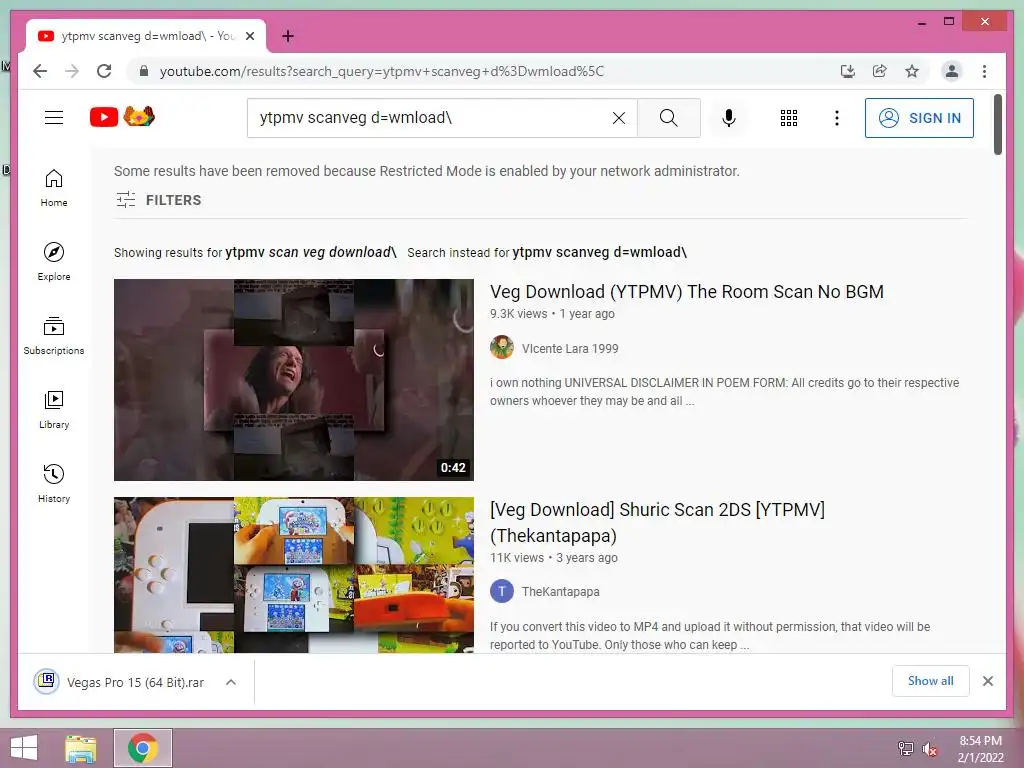Click Show all downloads
The width and height of the screenshot is (1024, 768).
(930, 680)
